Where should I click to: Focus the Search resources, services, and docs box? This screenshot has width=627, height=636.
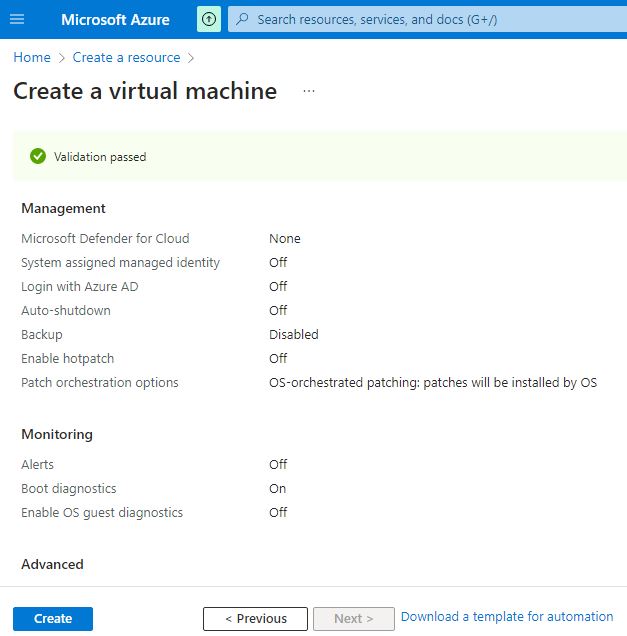pyautogui.click(x=420, y=19)
